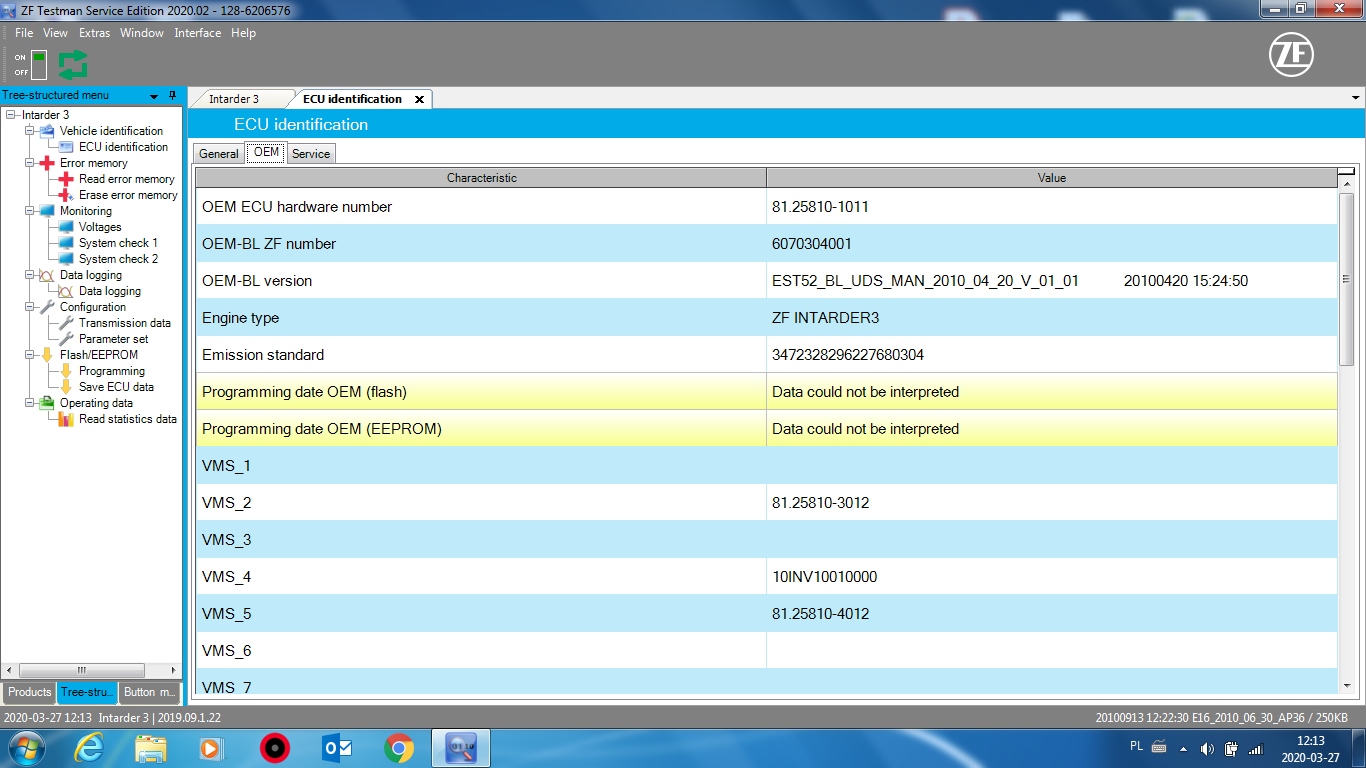Open Outlook from the taskbar
Screen dimensions: 1366x768
(336, 748)
